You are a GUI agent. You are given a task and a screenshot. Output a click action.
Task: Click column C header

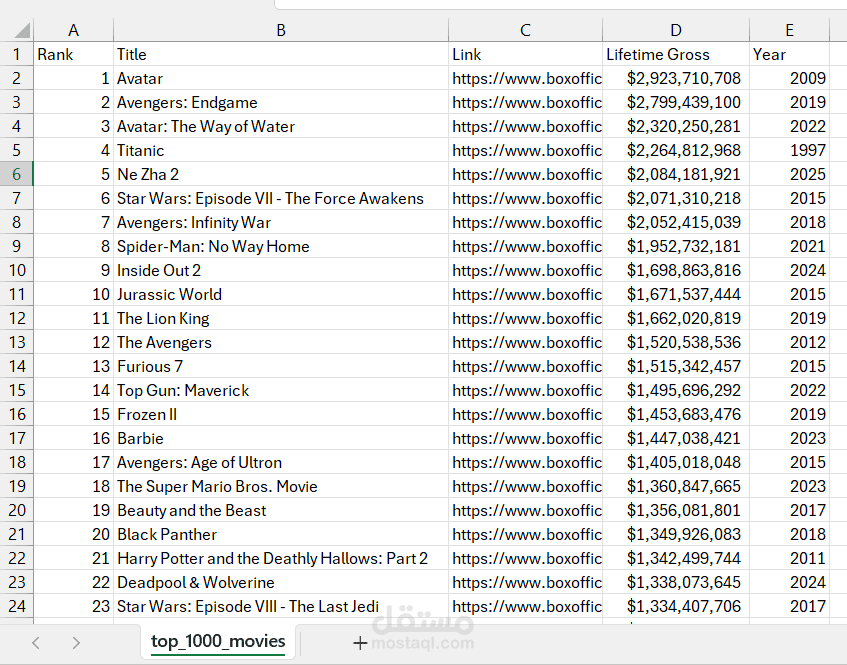[x=525, y=30]
